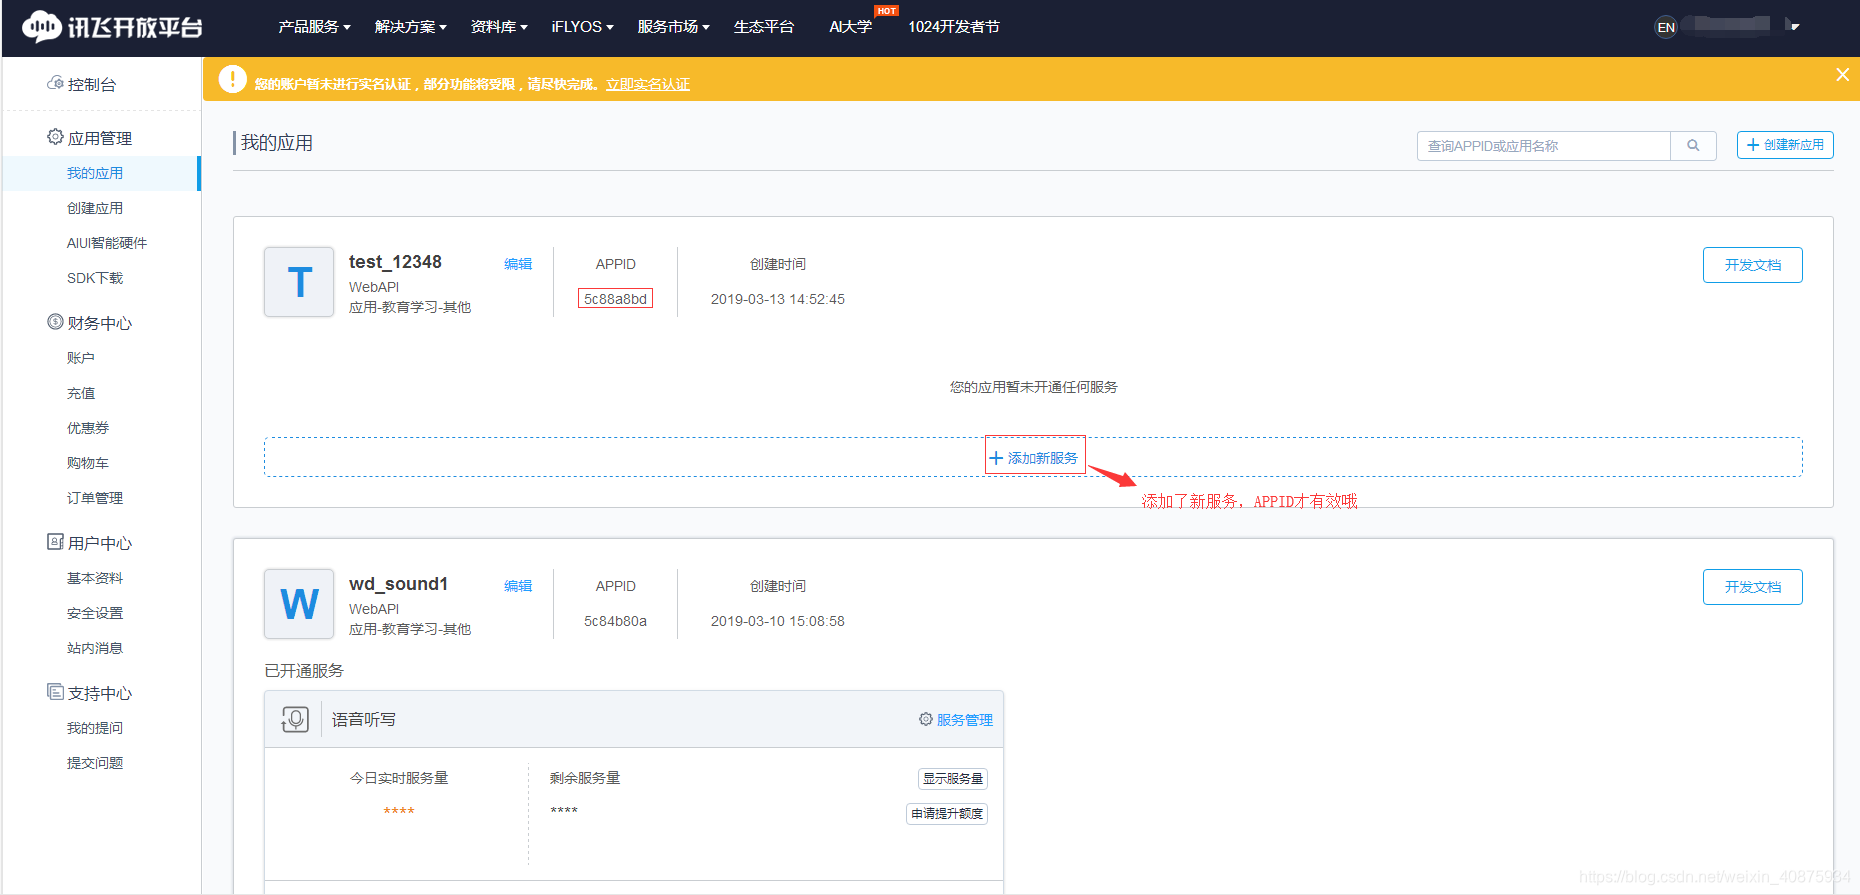
Task: Open 控制台 in the sidebar
Action: coord(82,84)
